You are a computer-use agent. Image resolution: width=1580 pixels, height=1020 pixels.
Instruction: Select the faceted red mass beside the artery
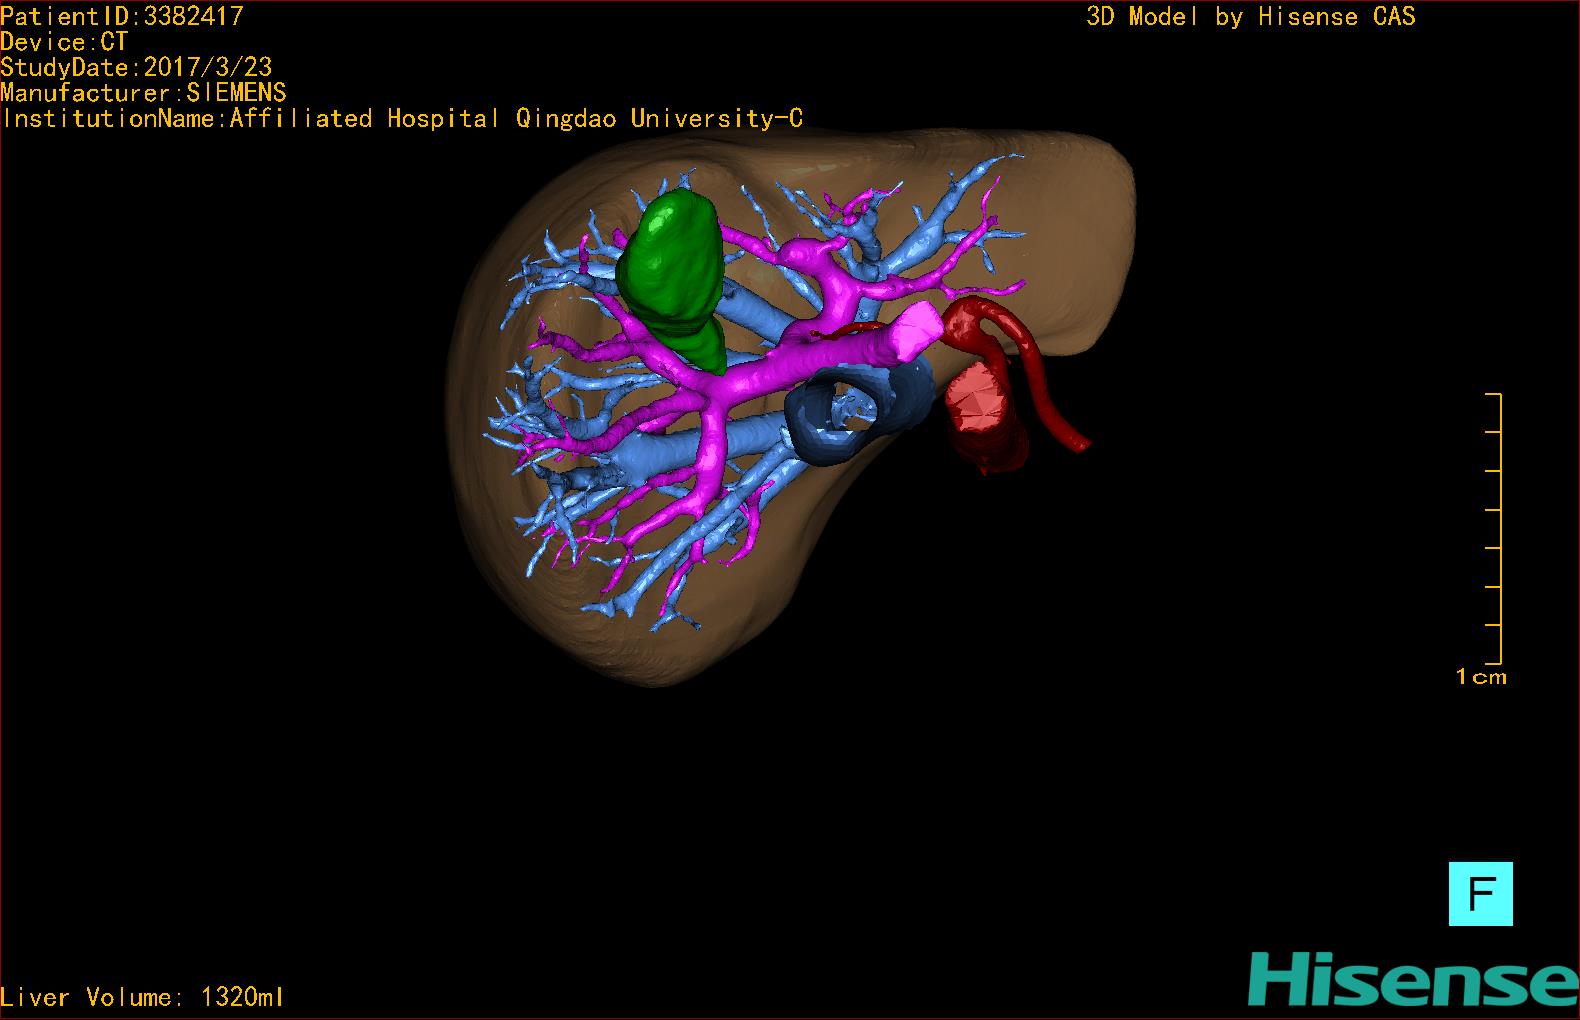click(x=985, y=415)
